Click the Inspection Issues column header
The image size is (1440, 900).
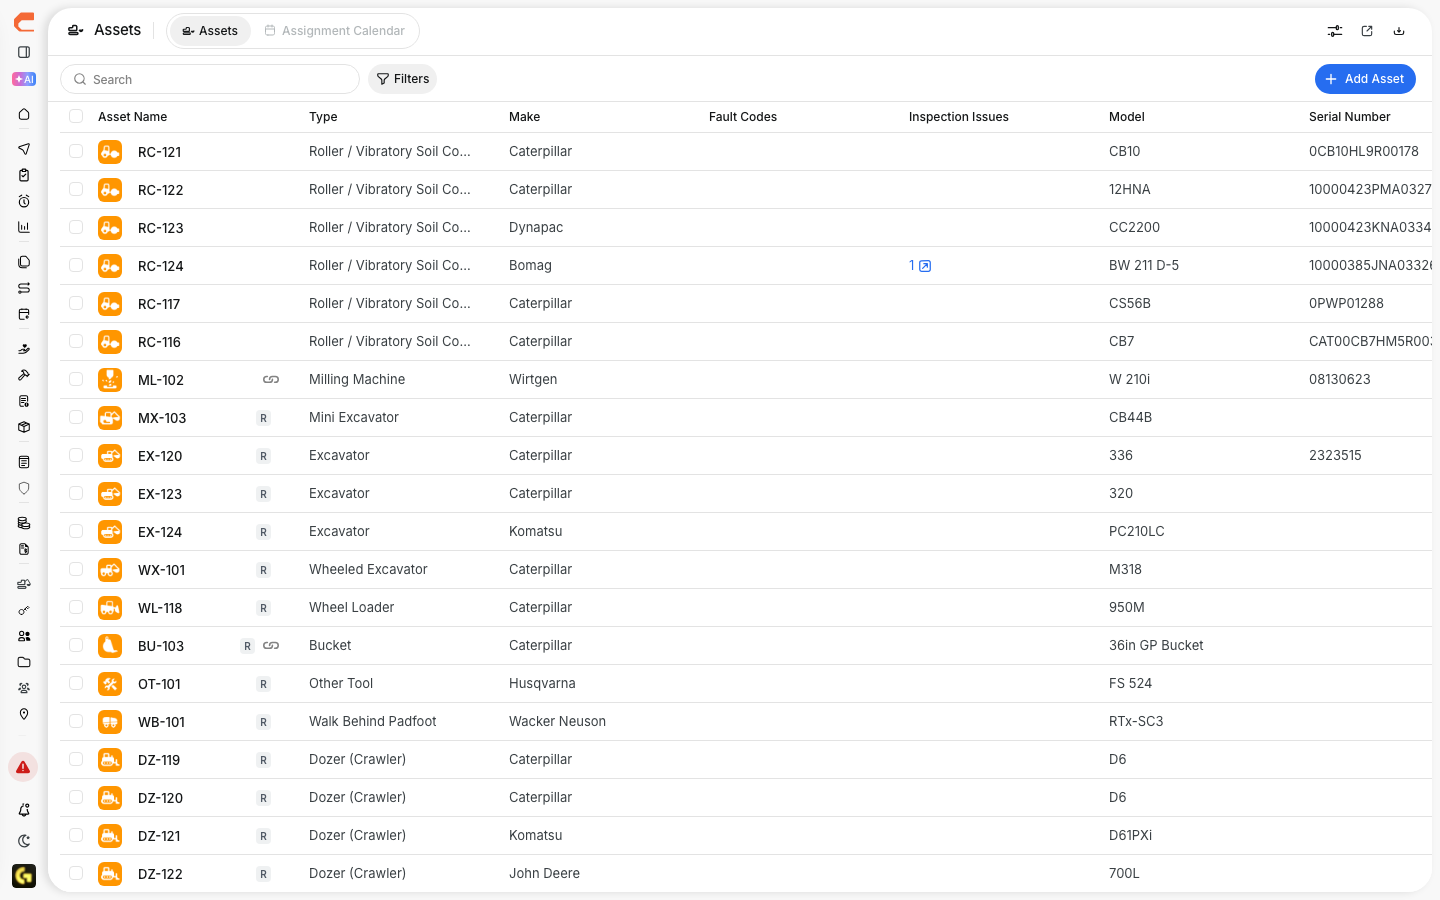[x=958, y=117]
